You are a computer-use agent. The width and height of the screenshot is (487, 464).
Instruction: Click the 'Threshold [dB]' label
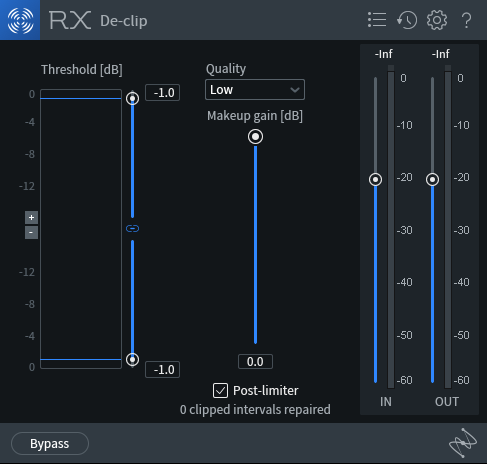pyautogui.click(x=82, y=70)
